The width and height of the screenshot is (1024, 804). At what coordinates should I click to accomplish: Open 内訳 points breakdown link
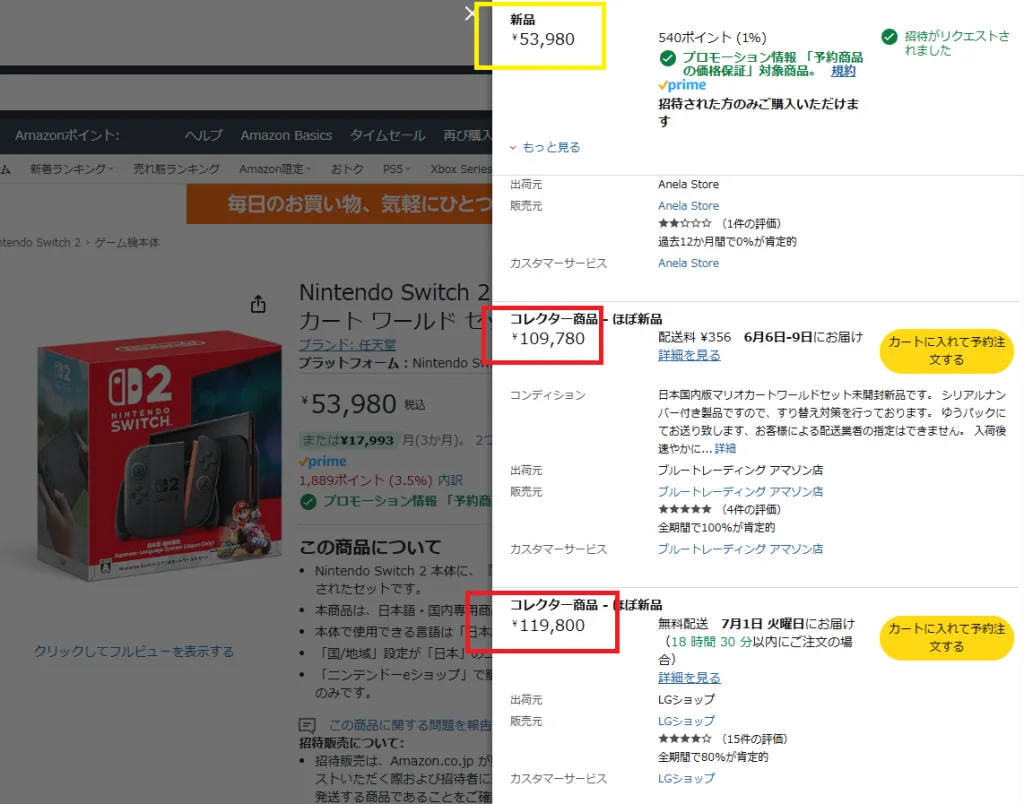(x=450, y=480)
